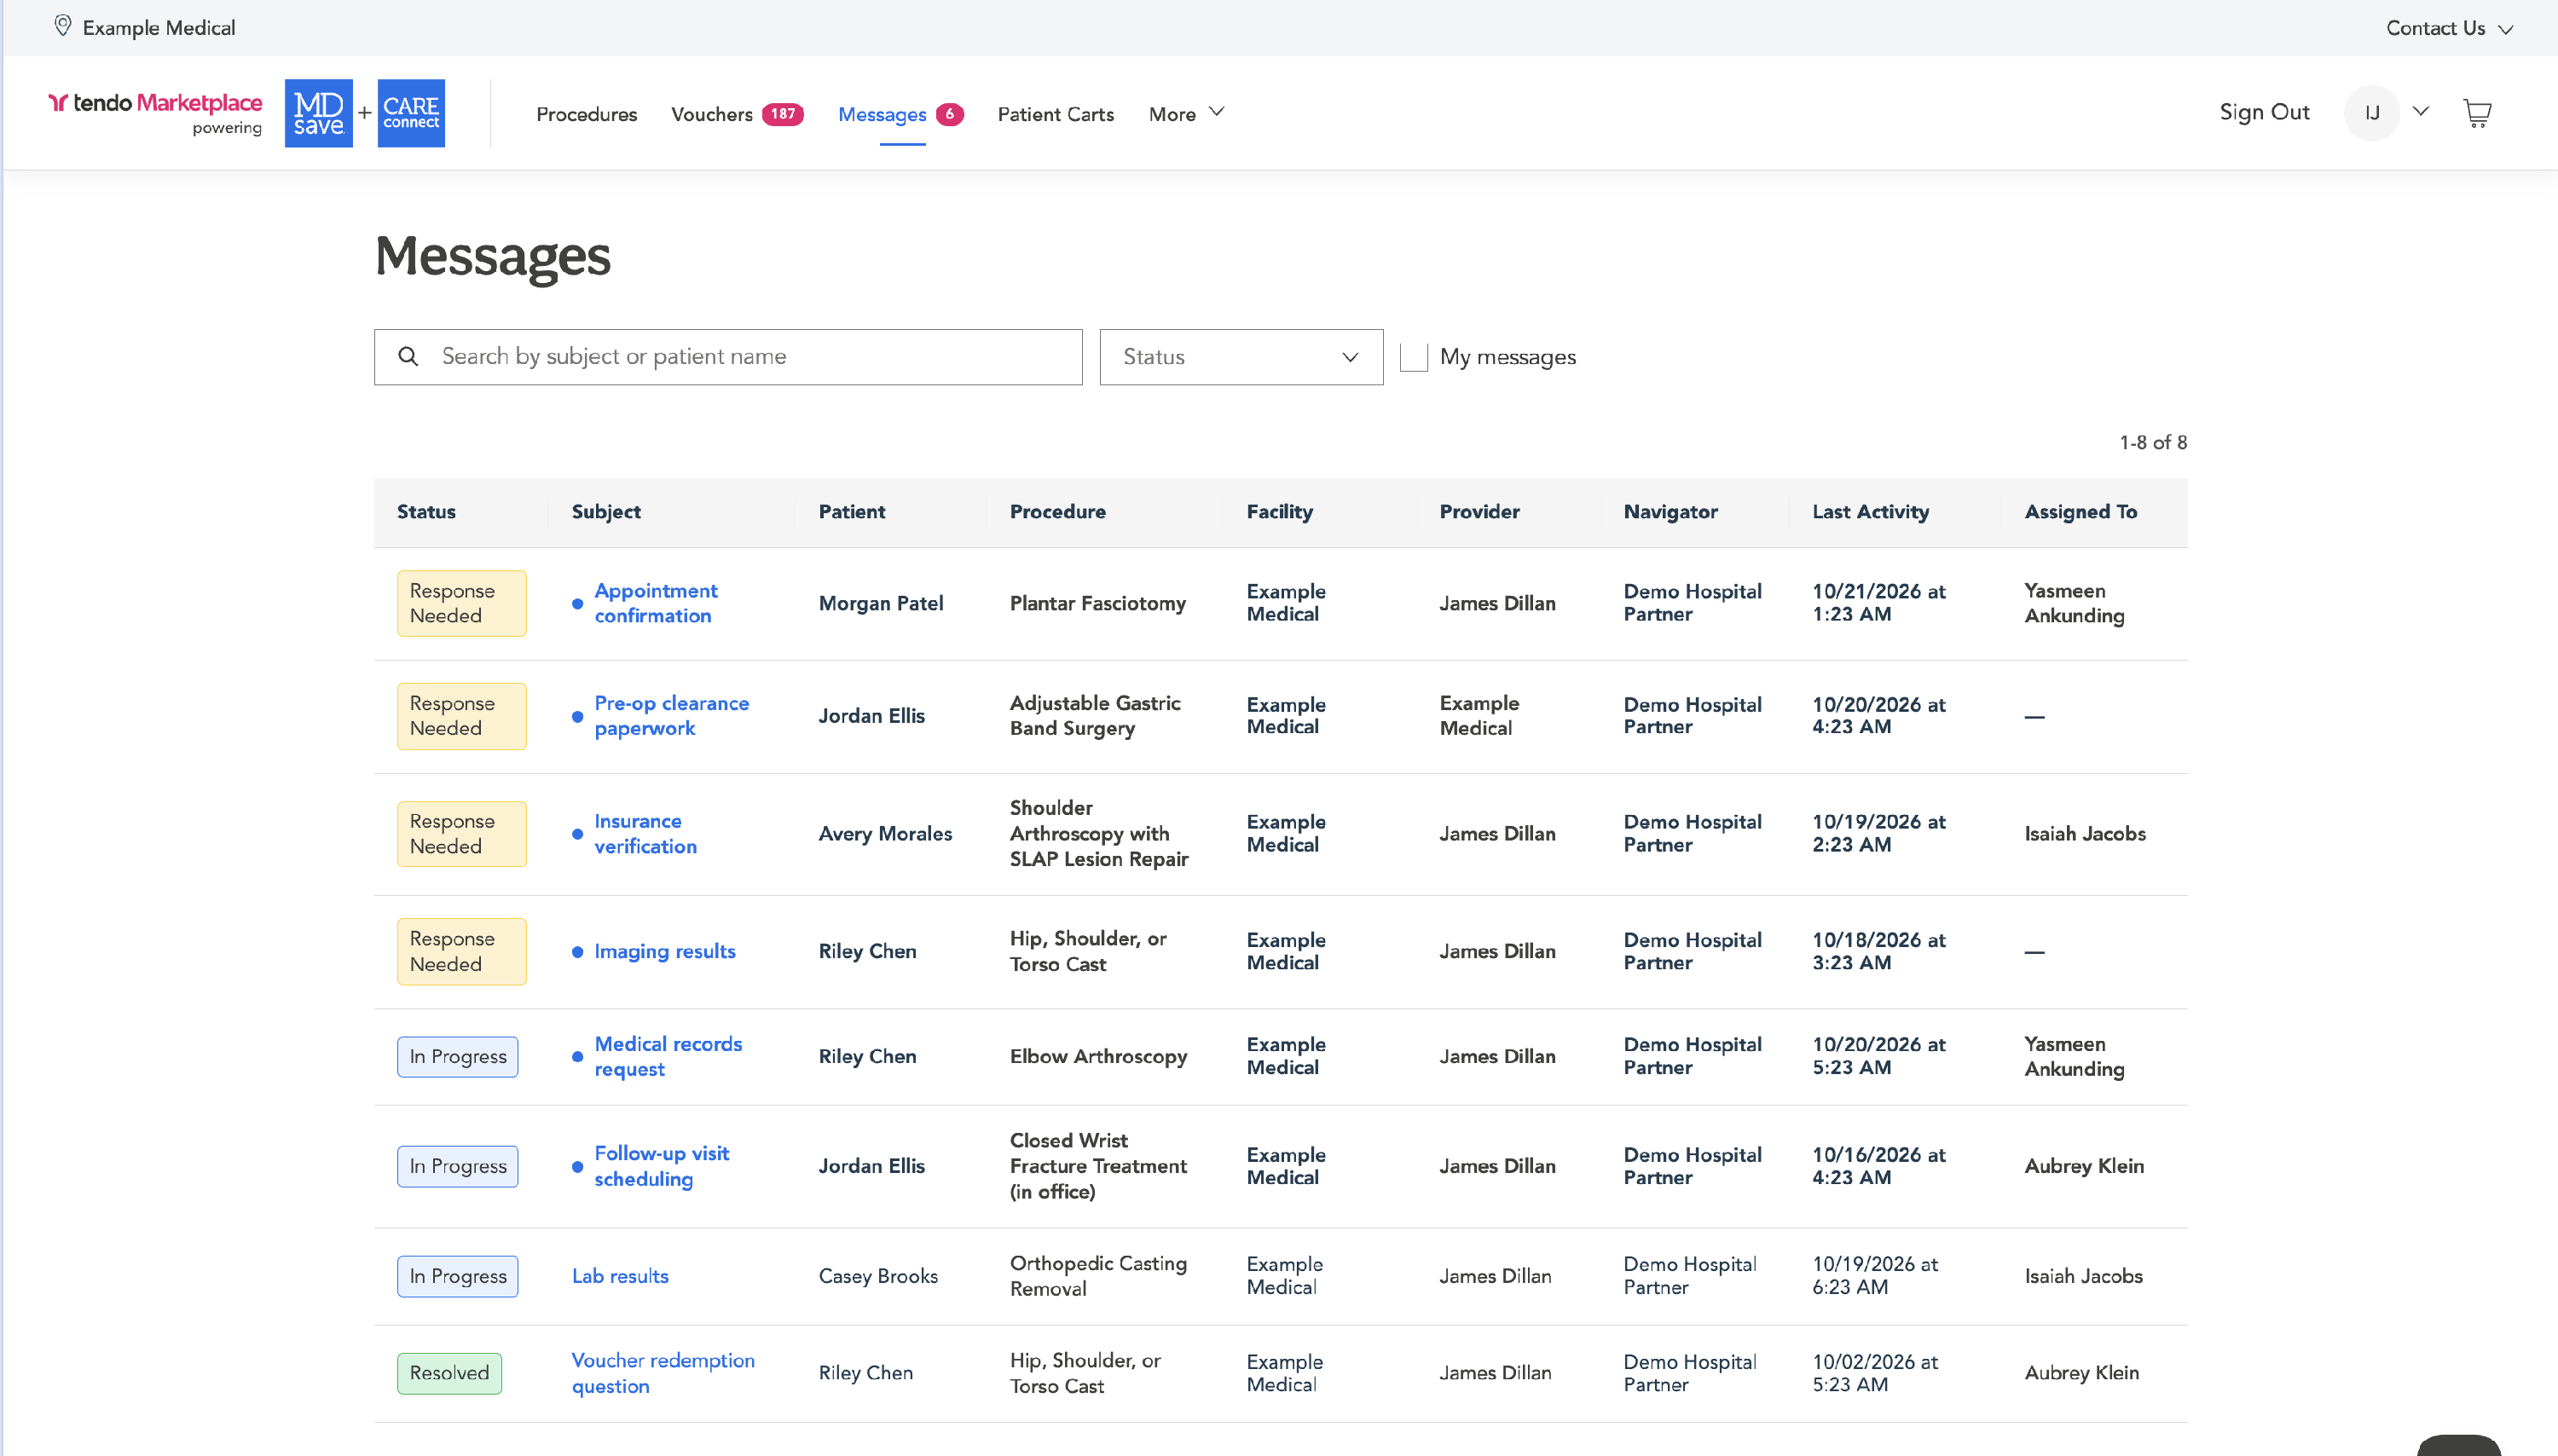Click the Assigned To column header
The height and width of the screenshot is (1456, 2558).
tap(2080, 512)
